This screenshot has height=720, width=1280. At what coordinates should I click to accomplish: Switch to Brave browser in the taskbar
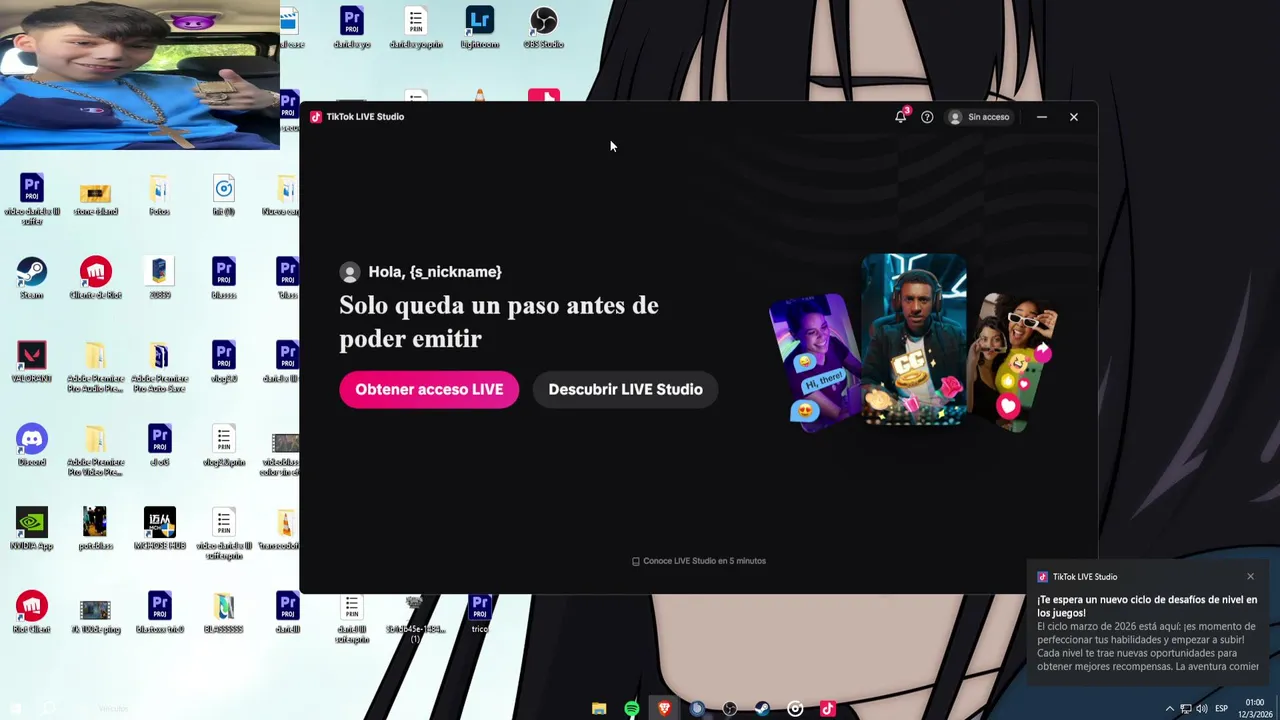[x=665, y=708]
